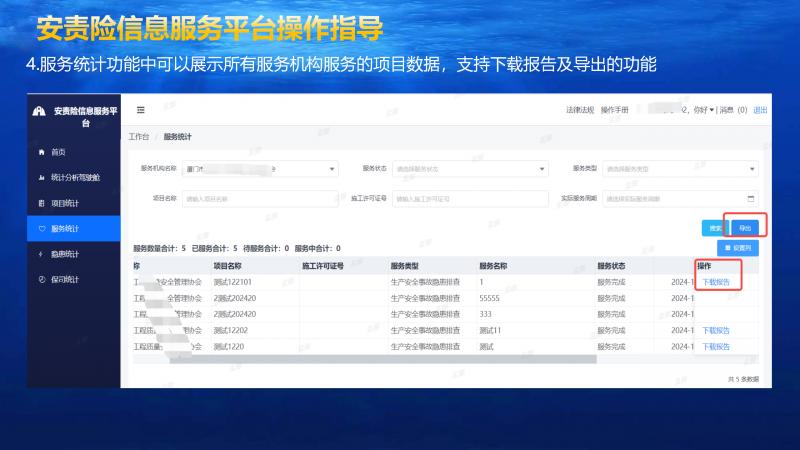Click the document icon beside 项目统计
This screenshot has height=450, width=800.
click(41, 203)
